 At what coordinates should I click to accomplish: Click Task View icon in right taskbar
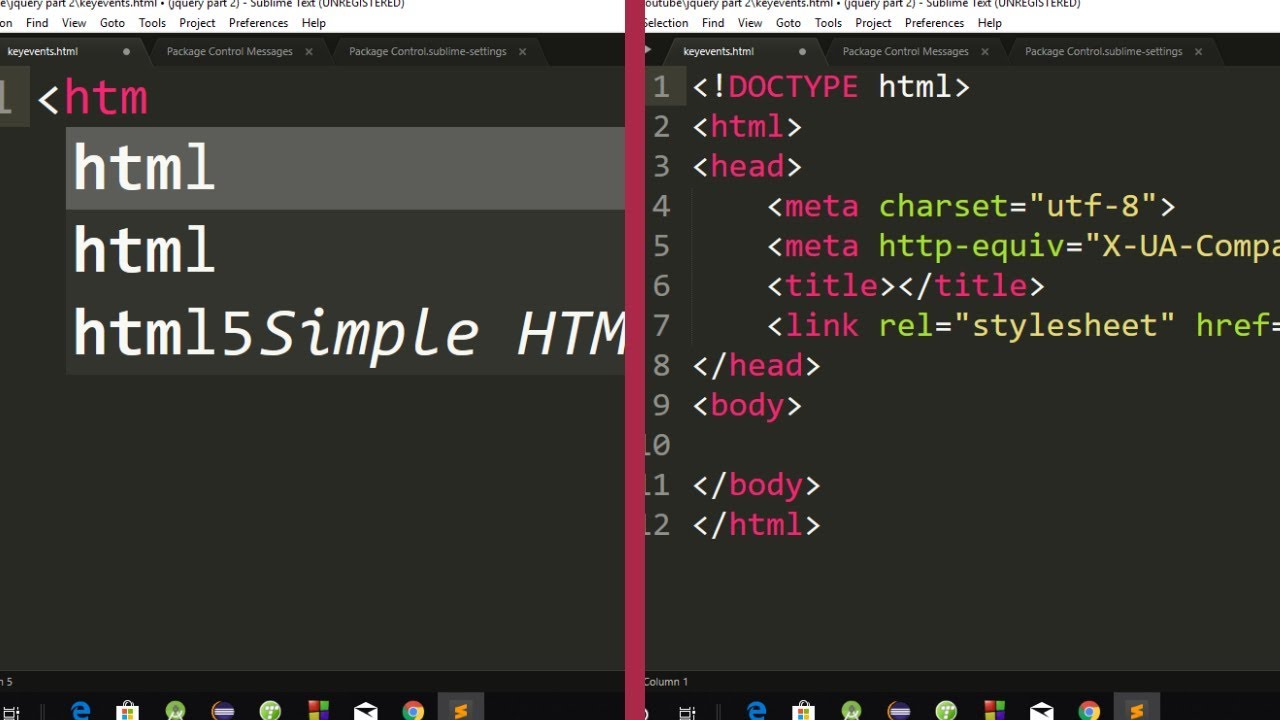pyautogui.click(x=687, y=712)
